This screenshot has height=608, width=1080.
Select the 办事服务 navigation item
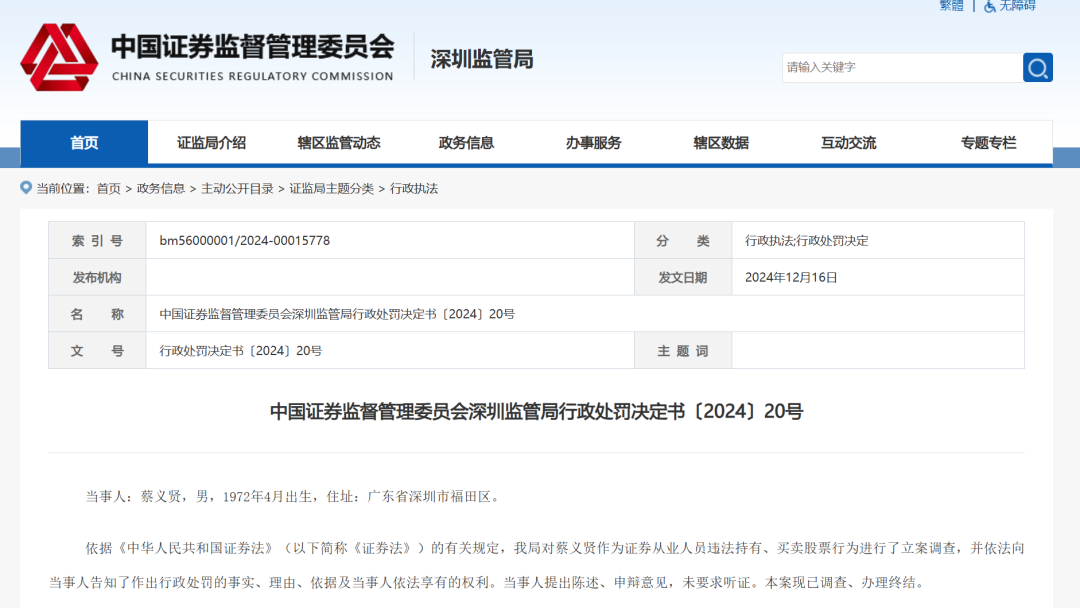(593, 143)
